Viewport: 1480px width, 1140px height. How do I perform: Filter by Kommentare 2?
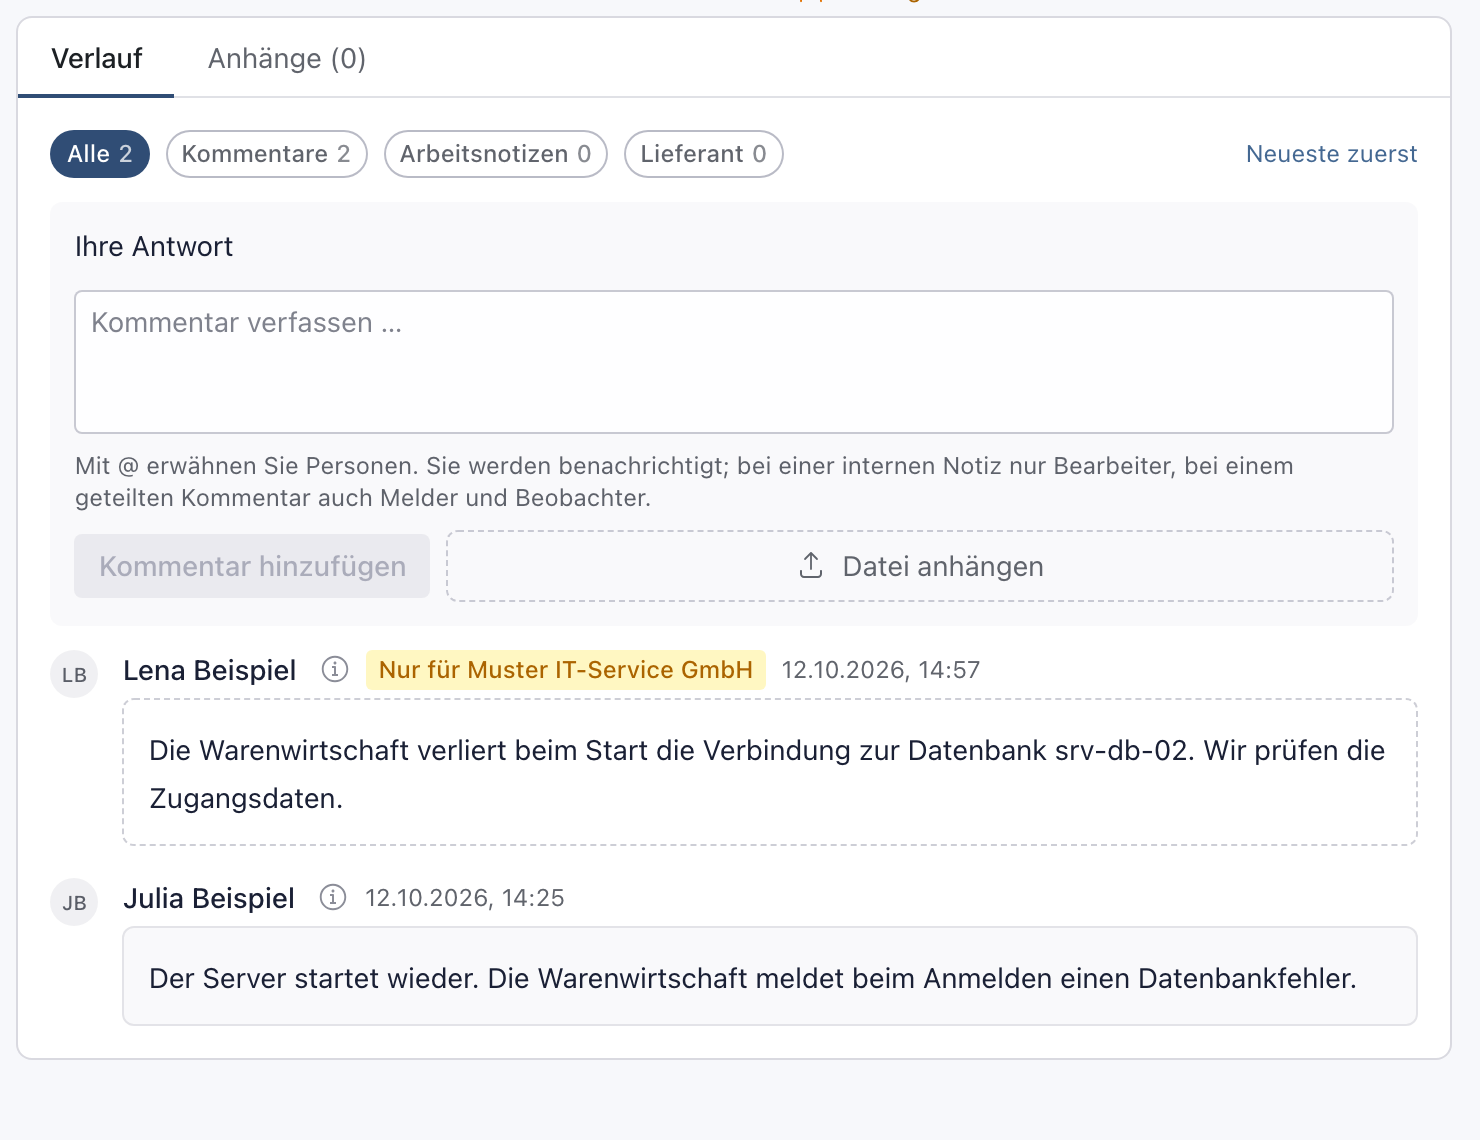pos(266,154)
